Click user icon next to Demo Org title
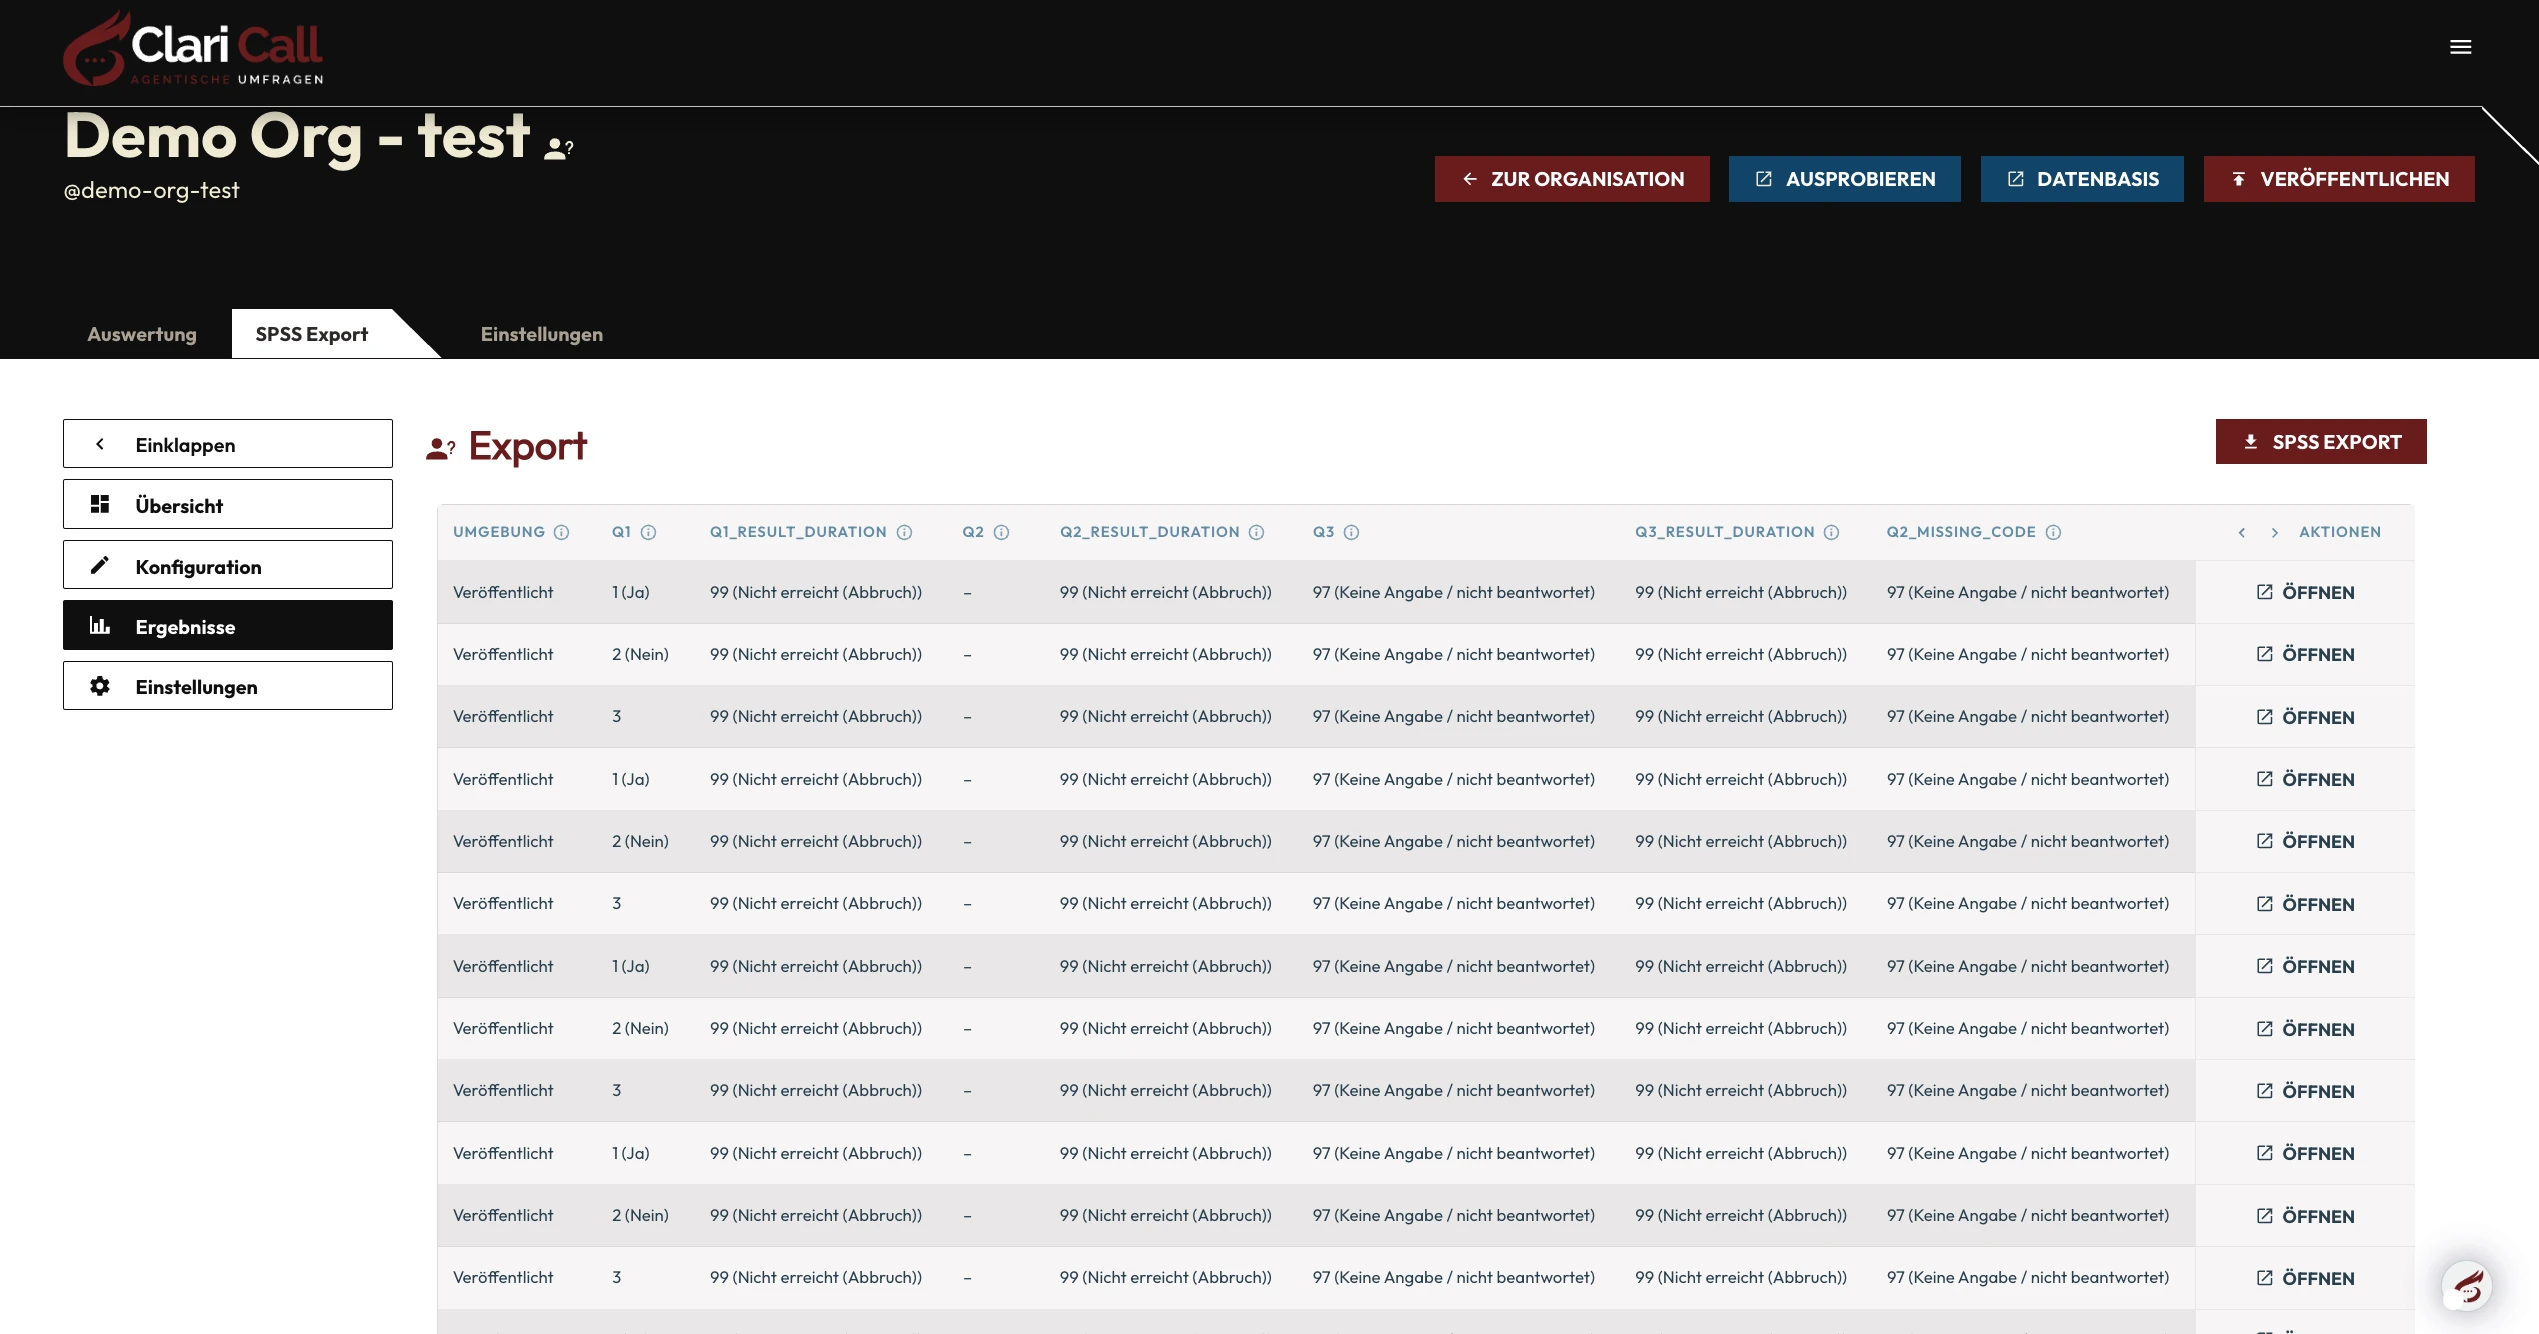The width and height of the screenshot is (2539, 1334). pyautogui.click(x=558, y=149)
